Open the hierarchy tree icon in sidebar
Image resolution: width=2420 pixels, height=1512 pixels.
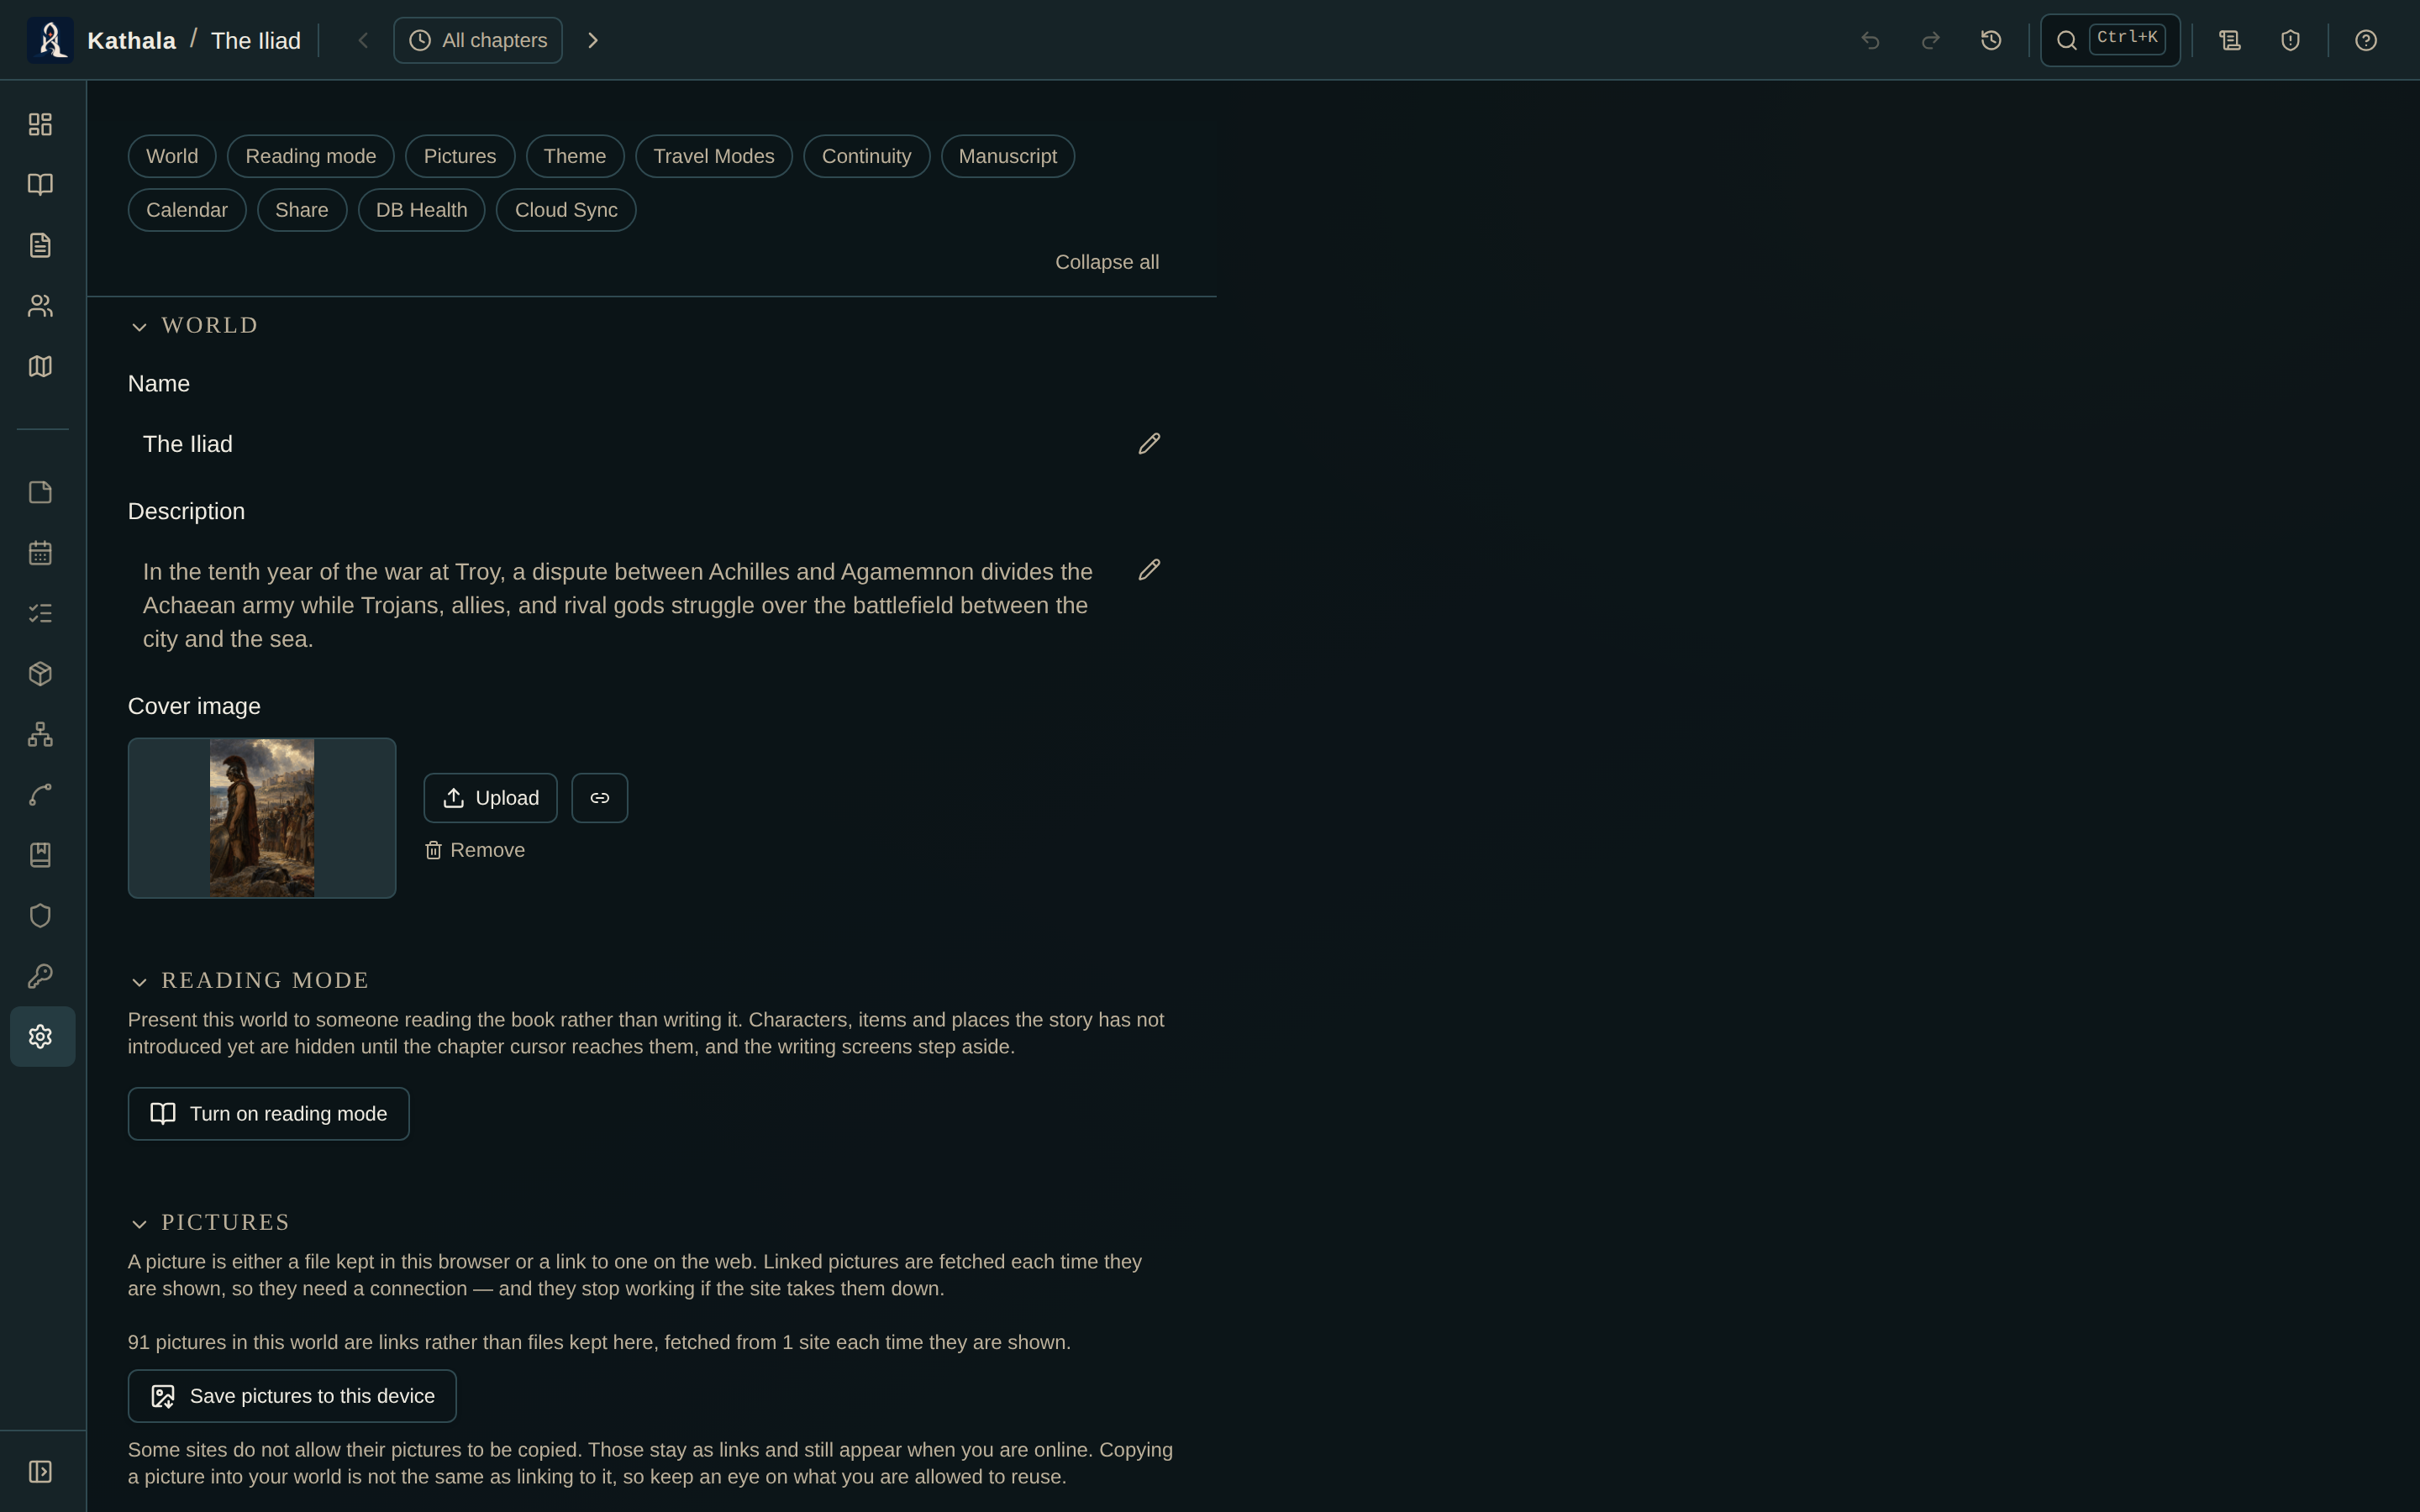(x=40, y=734)
